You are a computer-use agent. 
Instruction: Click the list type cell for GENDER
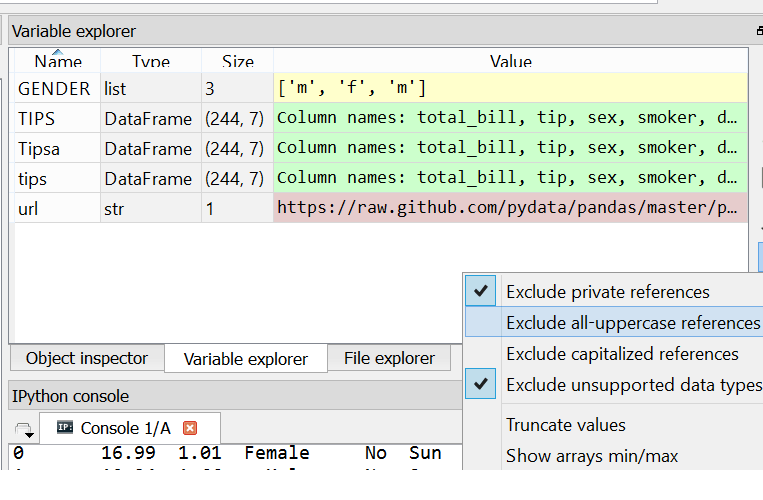pos(151,89)
